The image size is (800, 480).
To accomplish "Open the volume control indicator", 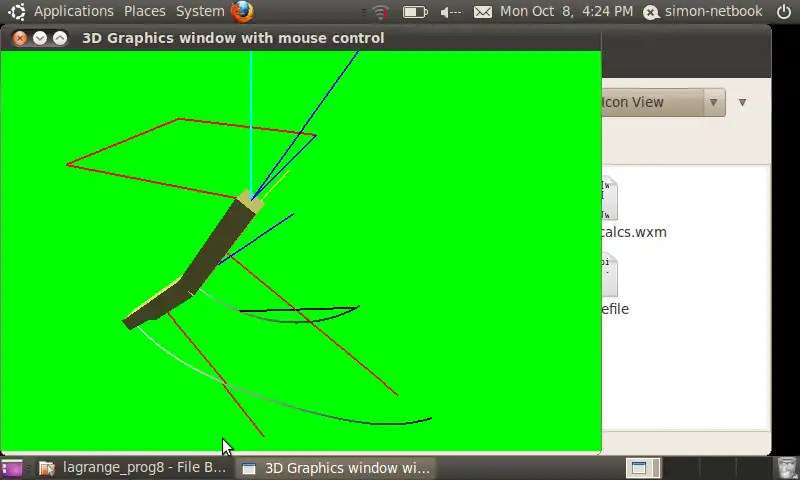I will pyautogui.click(x=451, y=12).
